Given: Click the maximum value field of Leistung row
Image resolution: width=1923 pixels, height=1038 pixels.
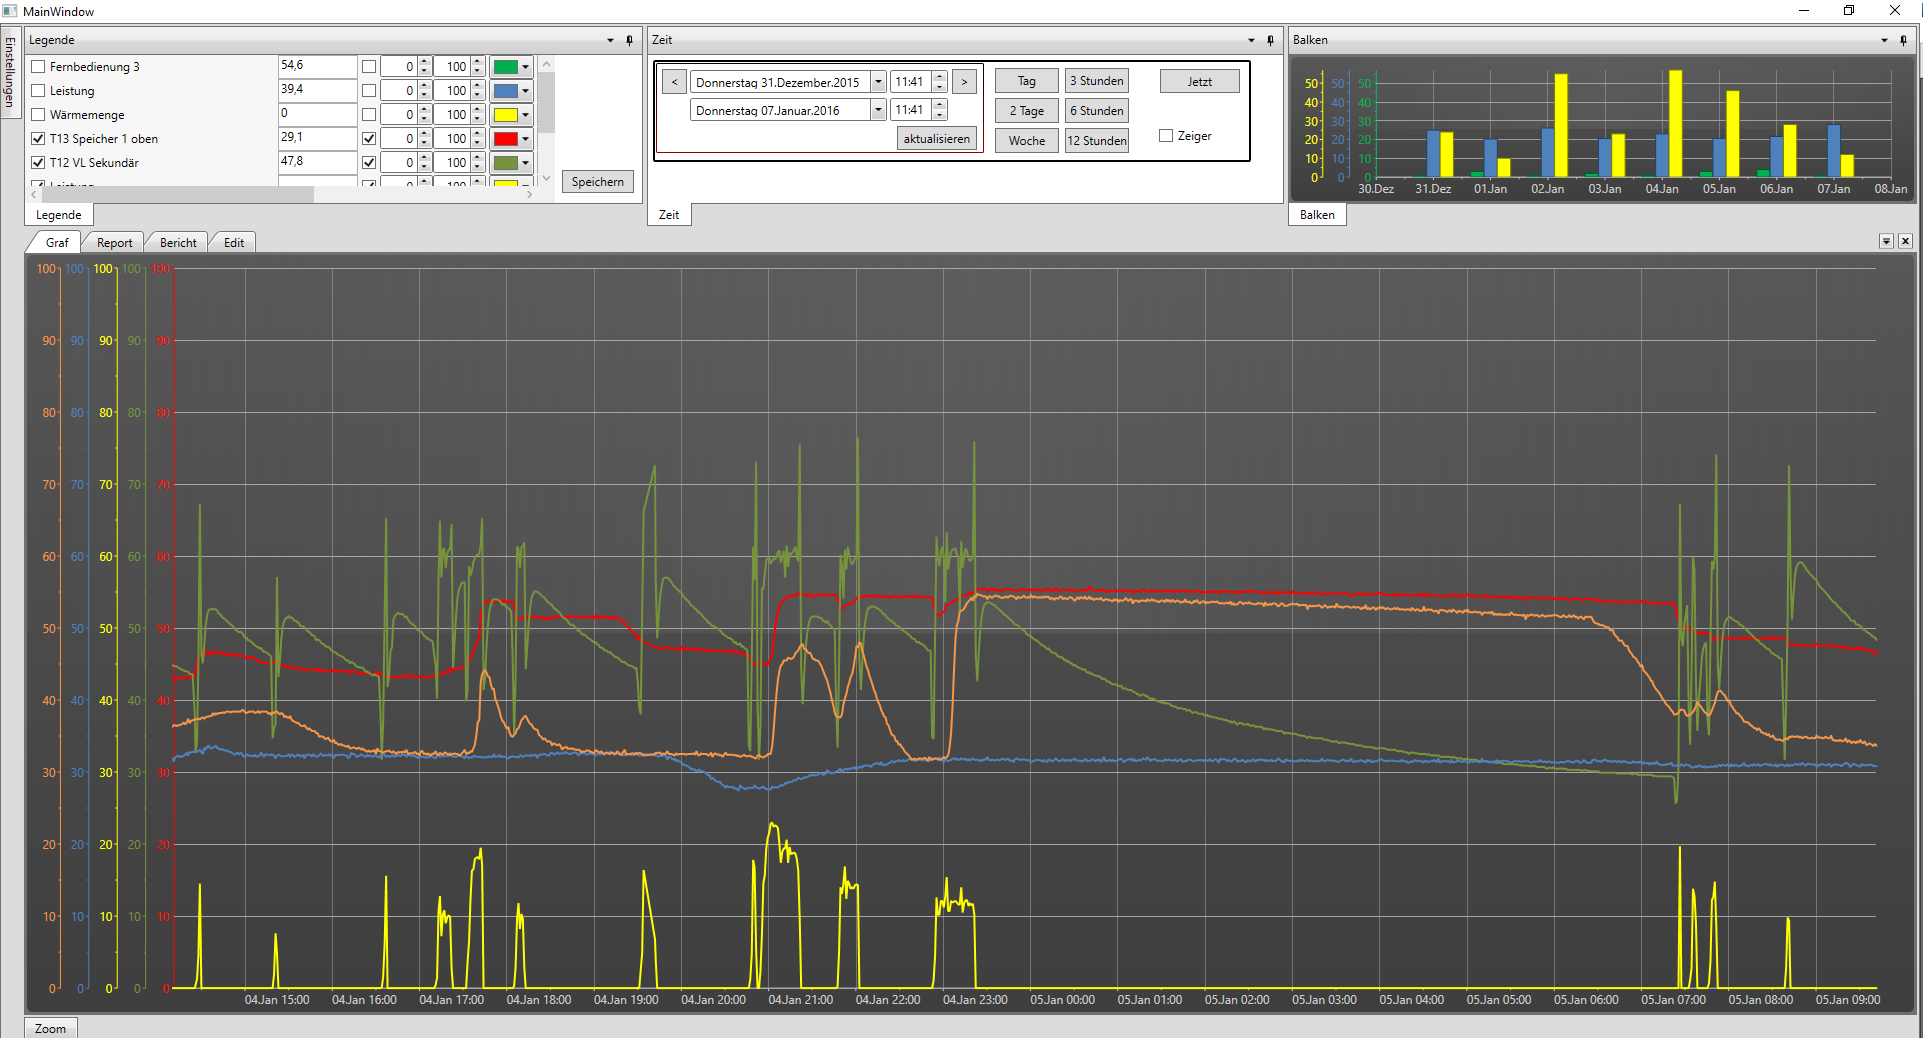Looking at the screenshot, I should coord(453,91).
